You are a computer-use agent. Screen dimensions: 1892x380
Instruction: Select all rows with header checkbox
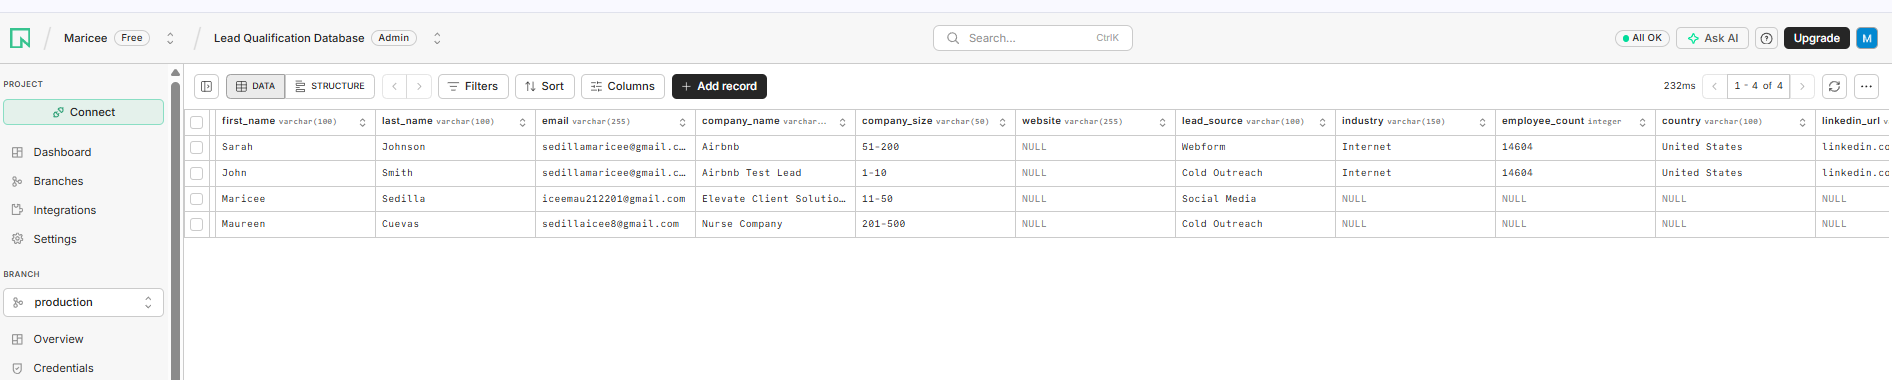coord(197,122)
